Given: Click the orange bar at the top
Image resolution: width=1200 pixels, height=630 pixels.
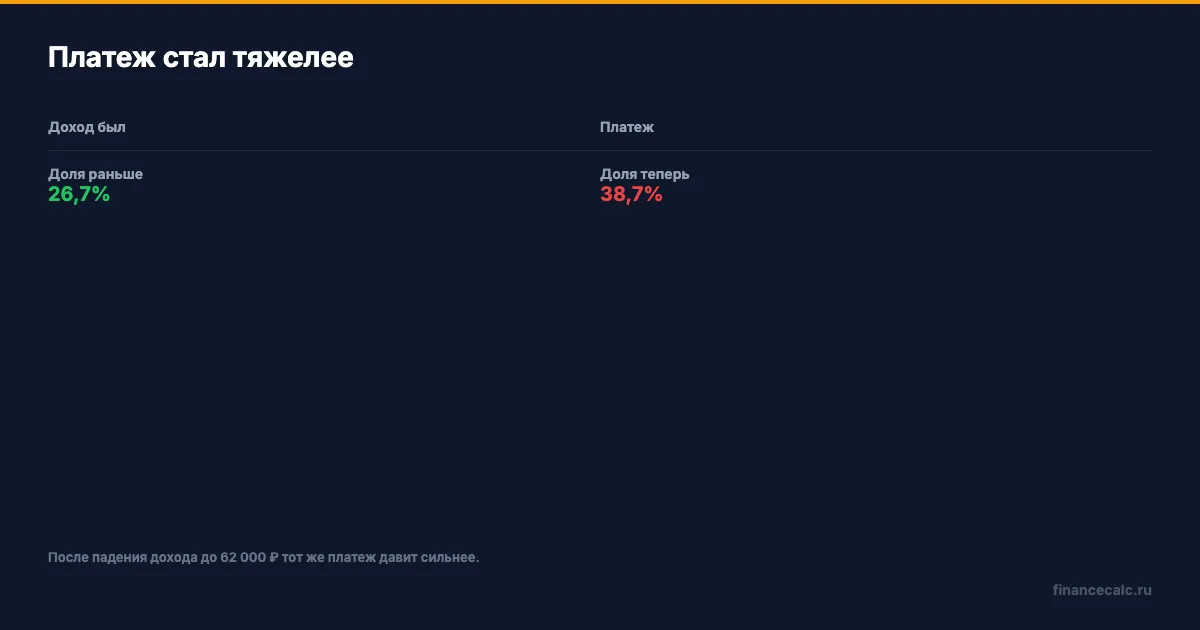Looking at the screenshot, I should (600, 2).
